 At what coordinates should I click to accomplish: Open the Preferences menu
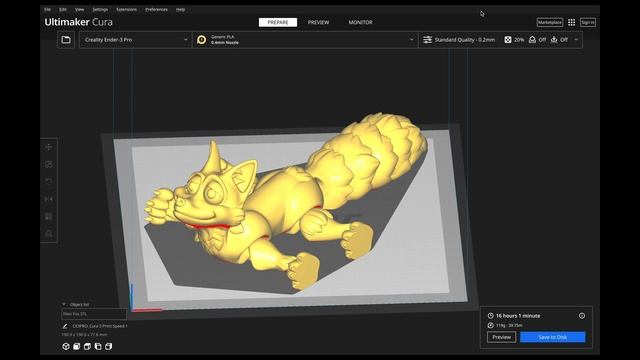(x=156, y=9)
